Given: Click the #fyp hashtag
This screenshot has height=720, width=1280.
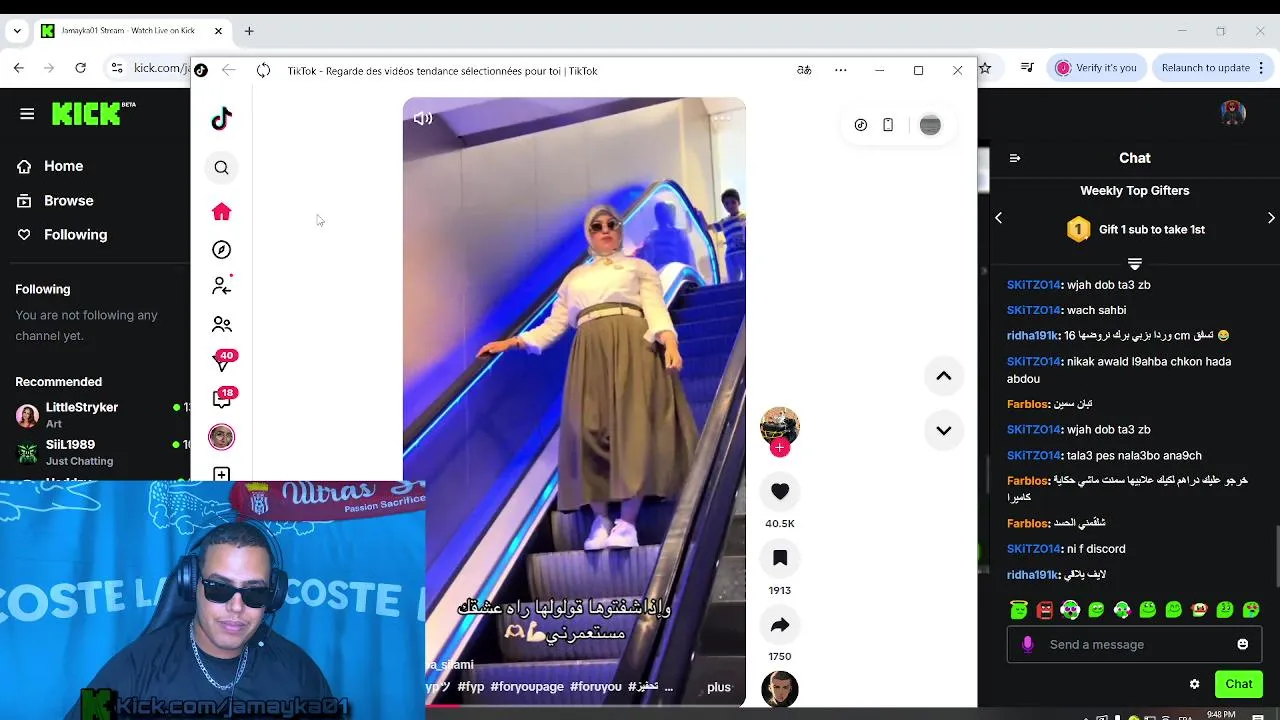Looking at the screenshot, I should [471, 687].
